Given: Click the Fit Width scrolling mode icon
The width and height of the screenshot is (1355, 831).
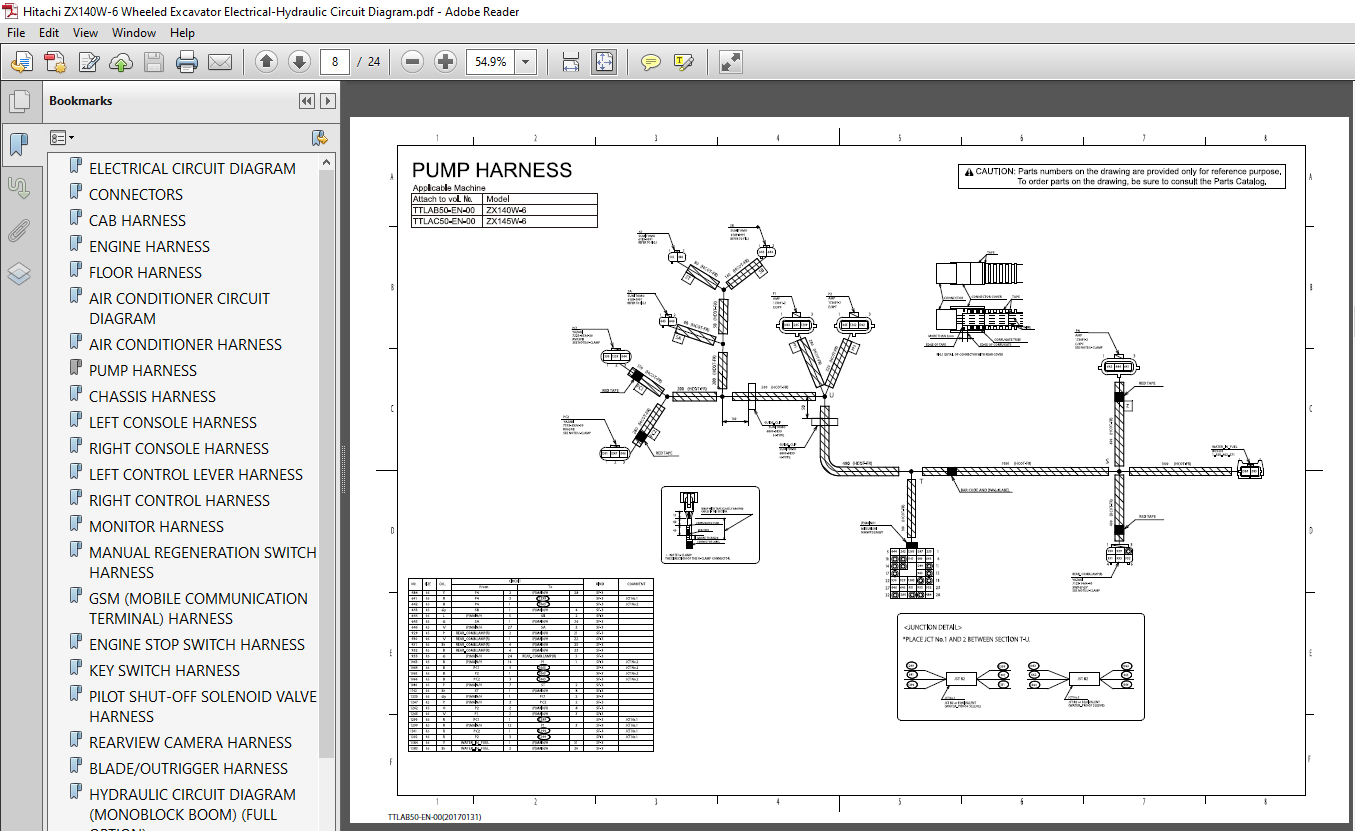Looking at the screenshot, I should coord(571,62).
